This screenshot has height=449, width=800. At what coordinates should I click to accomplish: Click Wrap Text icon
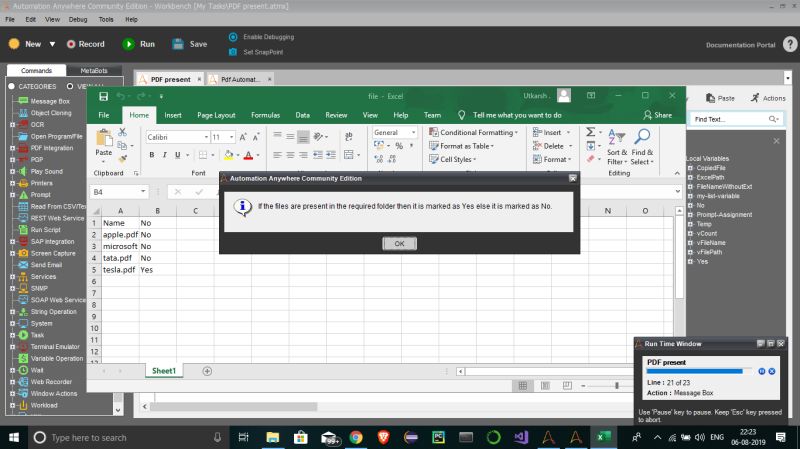348,137
